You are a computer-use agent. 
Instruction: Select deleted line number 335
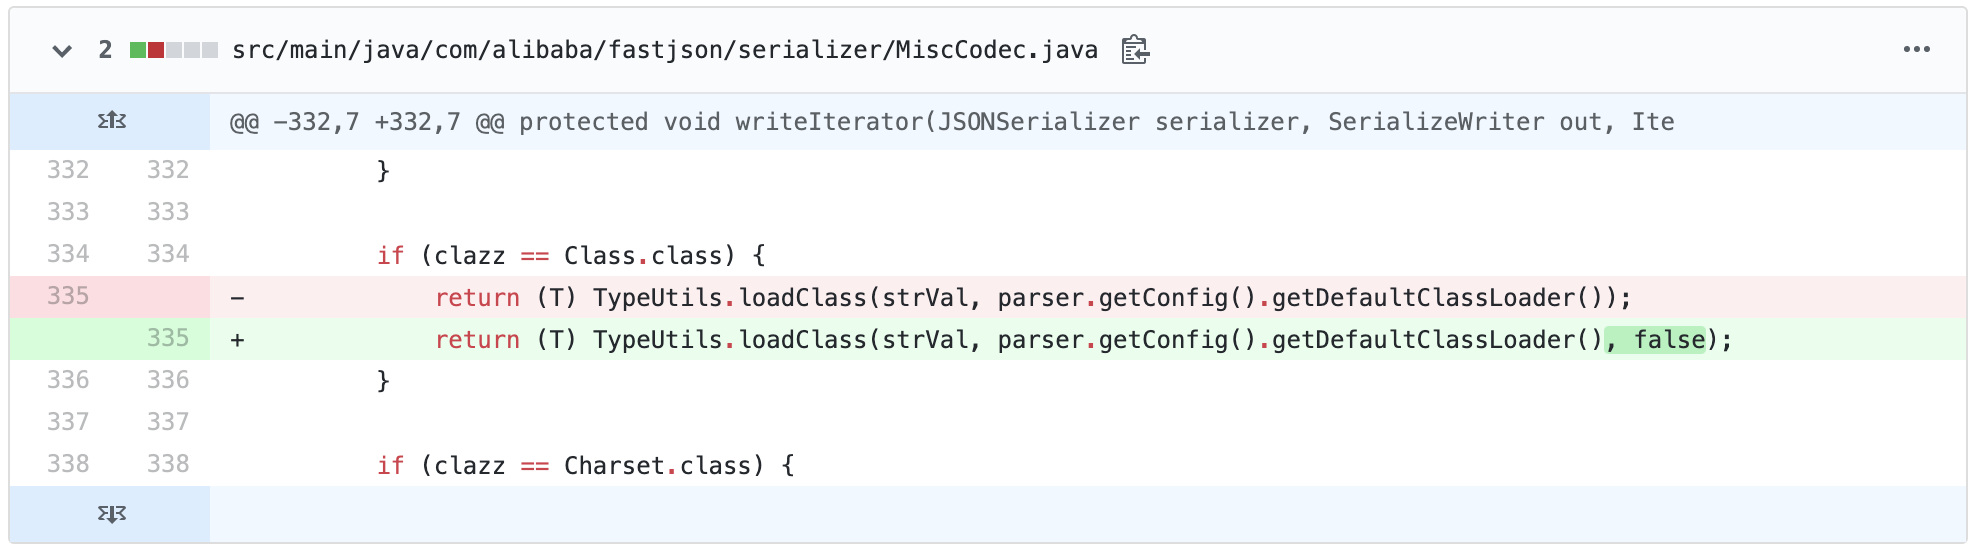(x=68, y=296)
